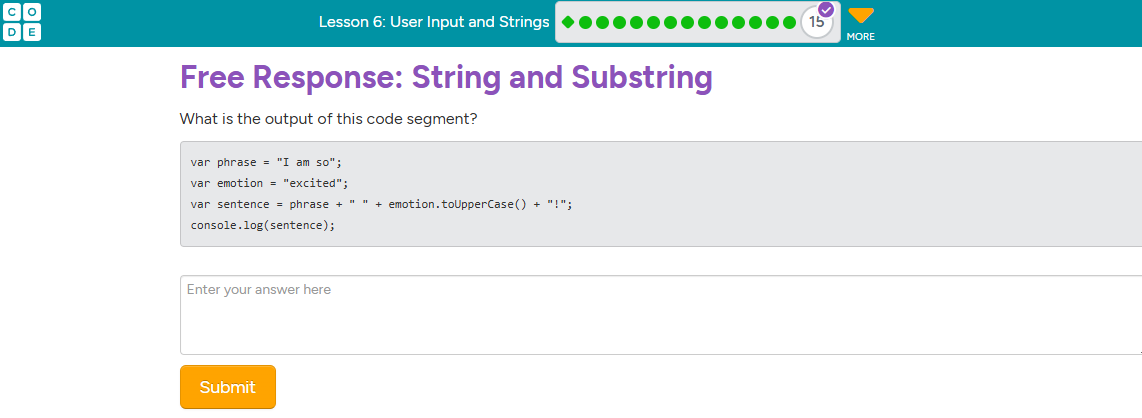Go to the level 1 diamond bubble
The image size is (1142, 418).
pyautogui.click(x=568, y=22)
